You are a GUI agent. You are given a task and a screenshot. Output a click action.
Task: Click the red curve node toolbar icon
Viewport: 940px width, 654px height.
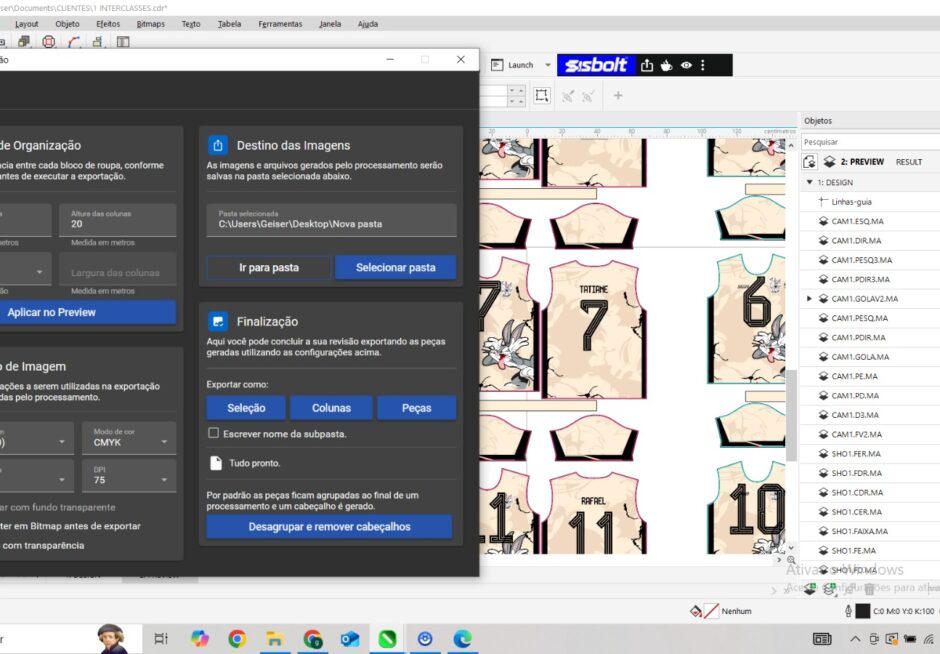(x=74, y=41)
